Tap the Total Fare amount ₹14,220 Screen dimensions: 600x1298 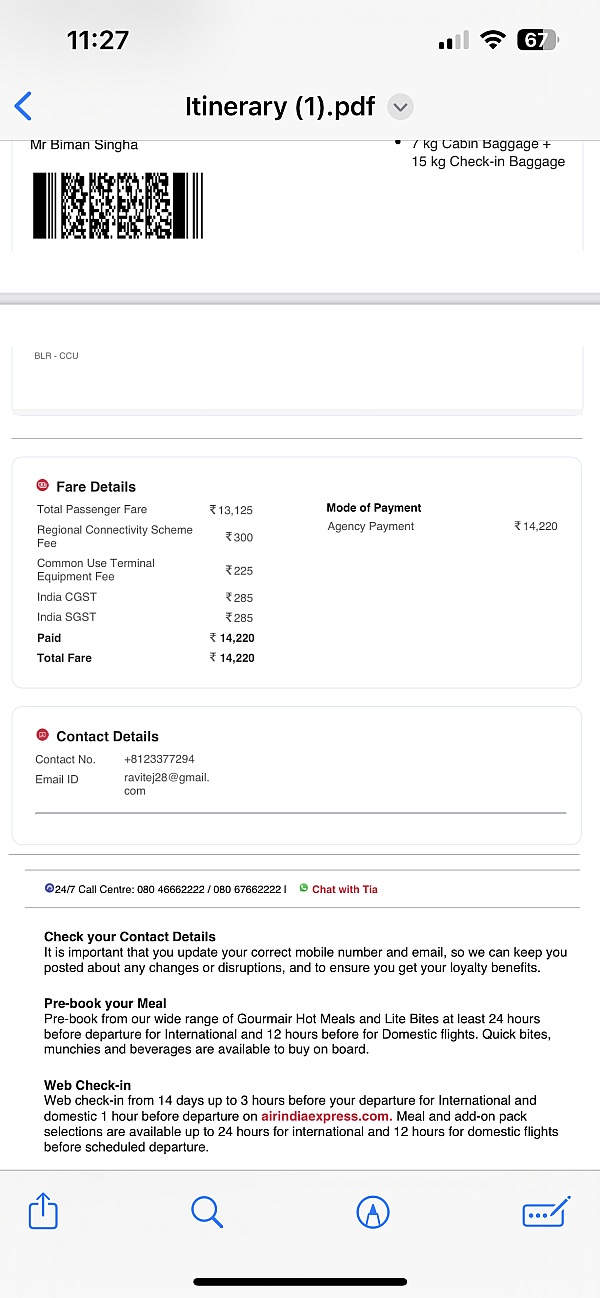tap(232, 658)
